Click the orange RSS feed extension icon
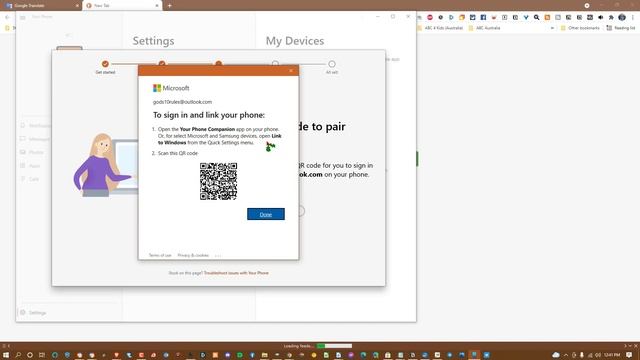 pos(547,18)
